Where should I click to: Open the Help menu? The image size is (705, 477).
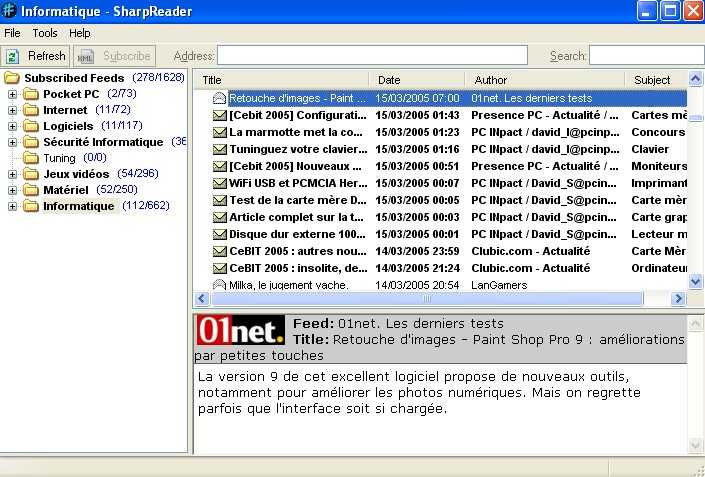click(80, 33)
